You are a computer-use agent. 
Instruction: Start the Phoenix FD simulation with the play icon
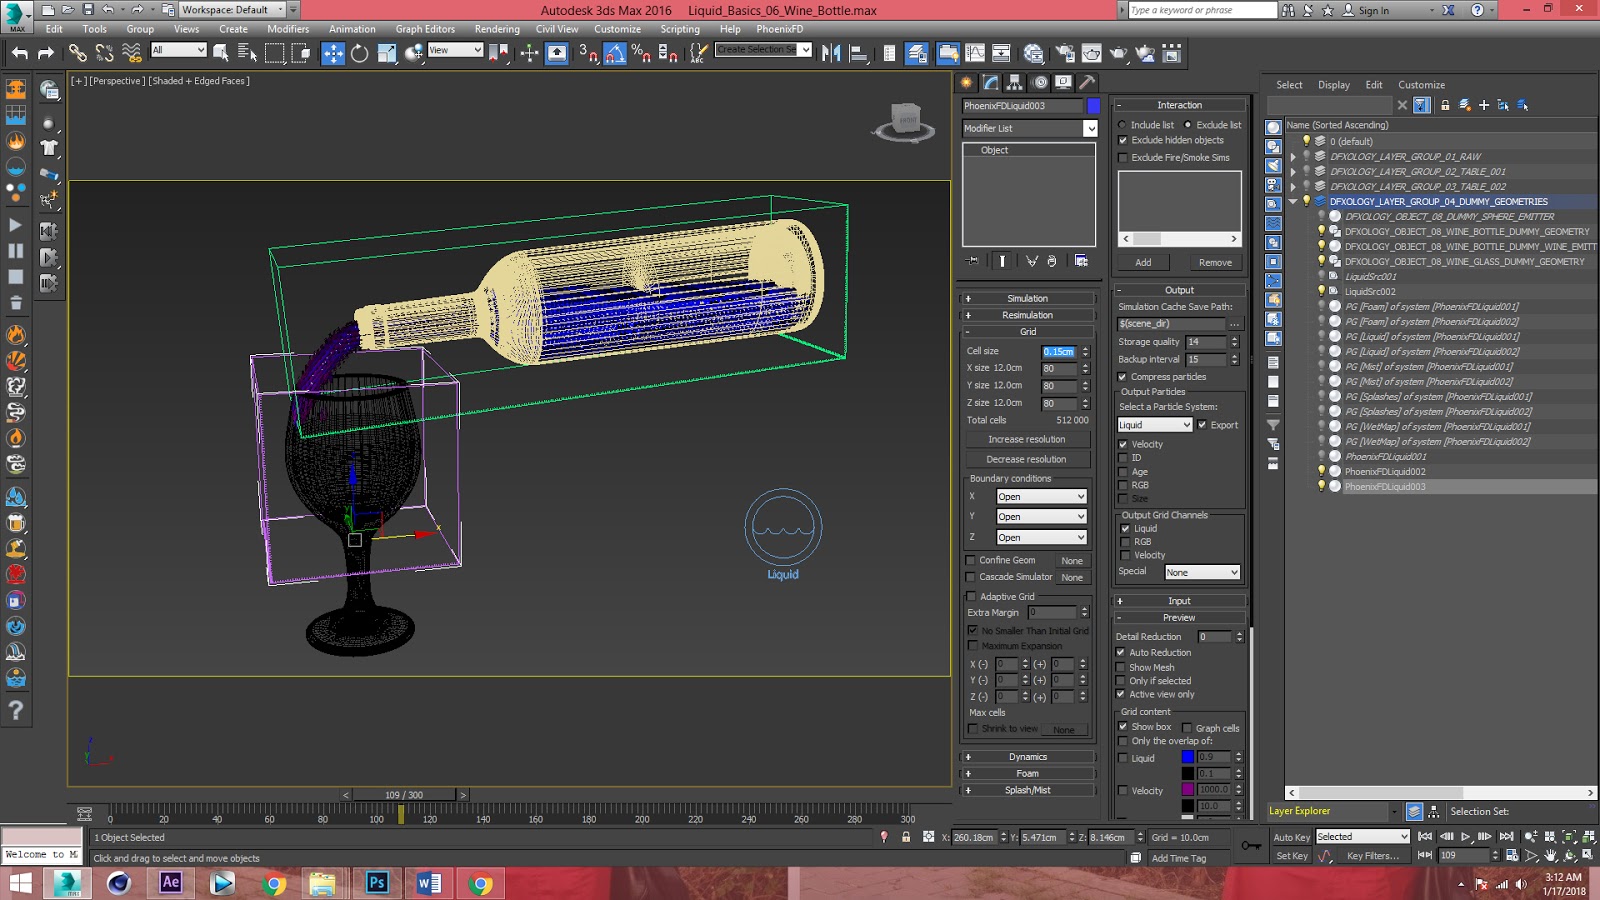[14, 225]
